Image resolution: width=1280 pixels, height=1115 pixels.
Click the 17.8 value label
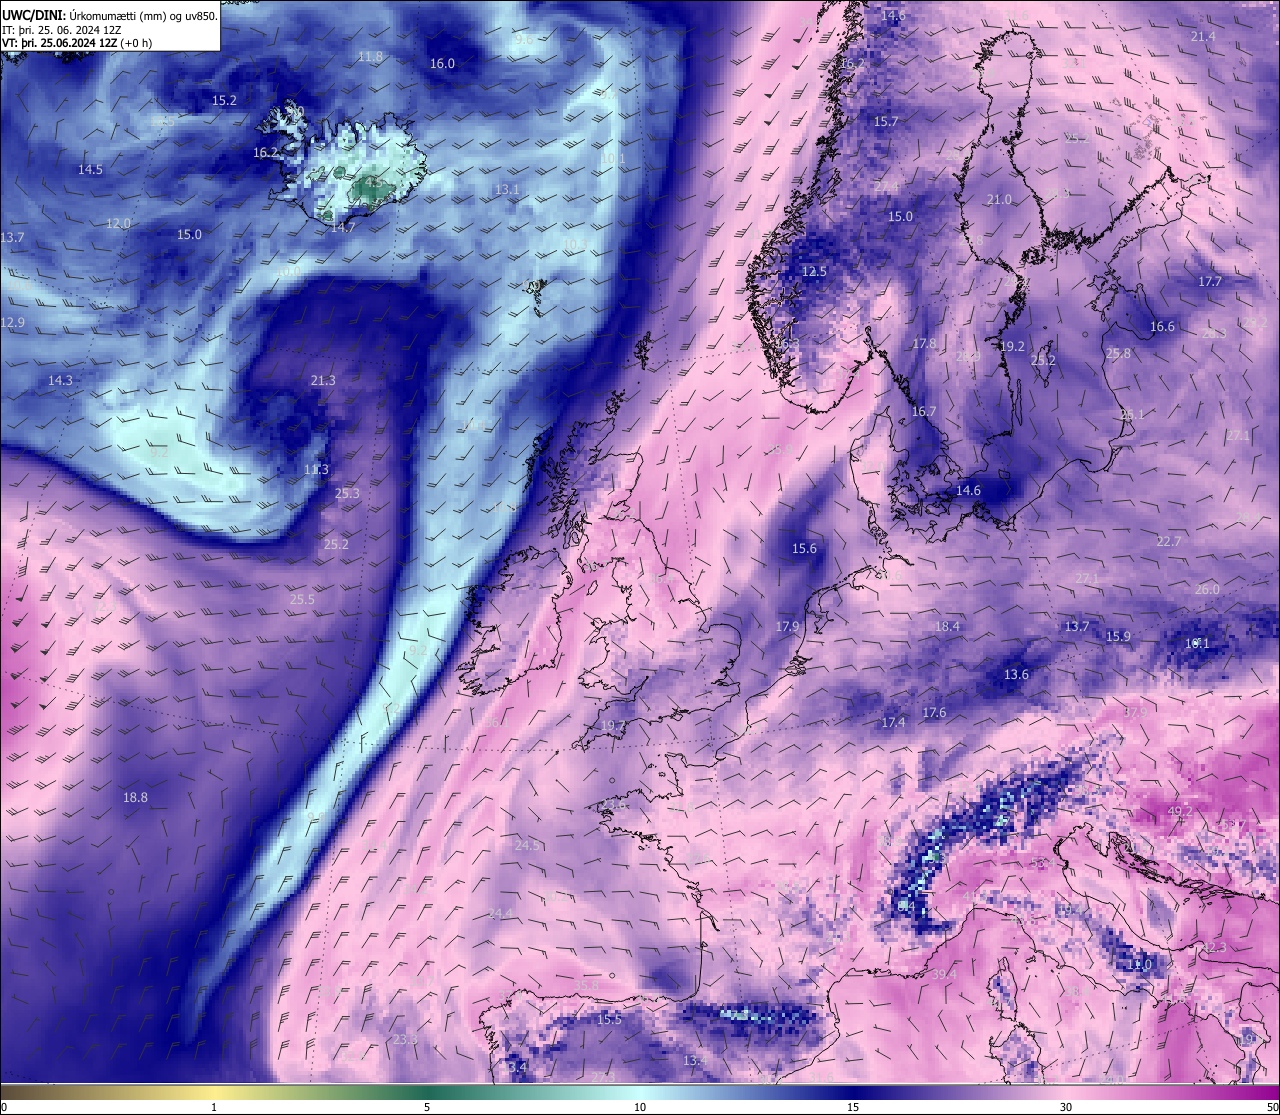[925, 343]
